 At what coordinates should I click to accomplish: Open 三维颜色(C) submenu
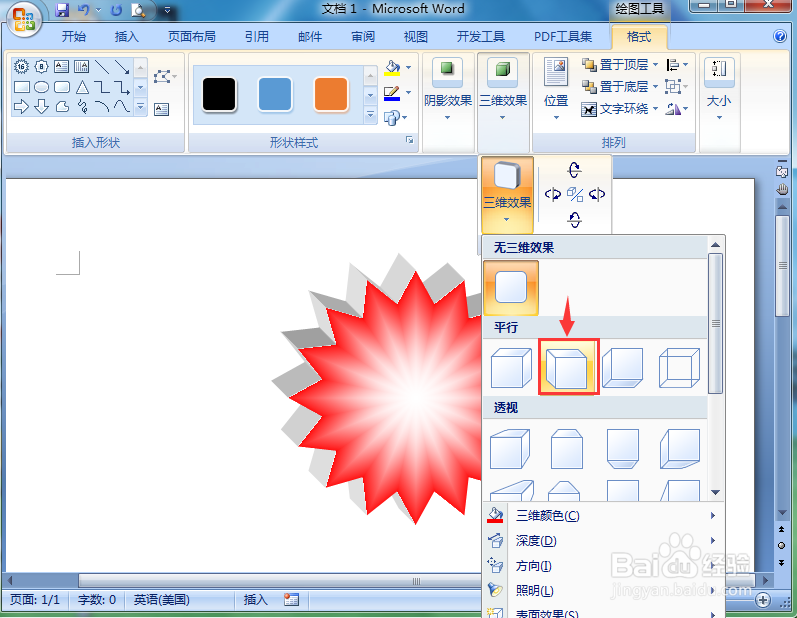(602, 515)
